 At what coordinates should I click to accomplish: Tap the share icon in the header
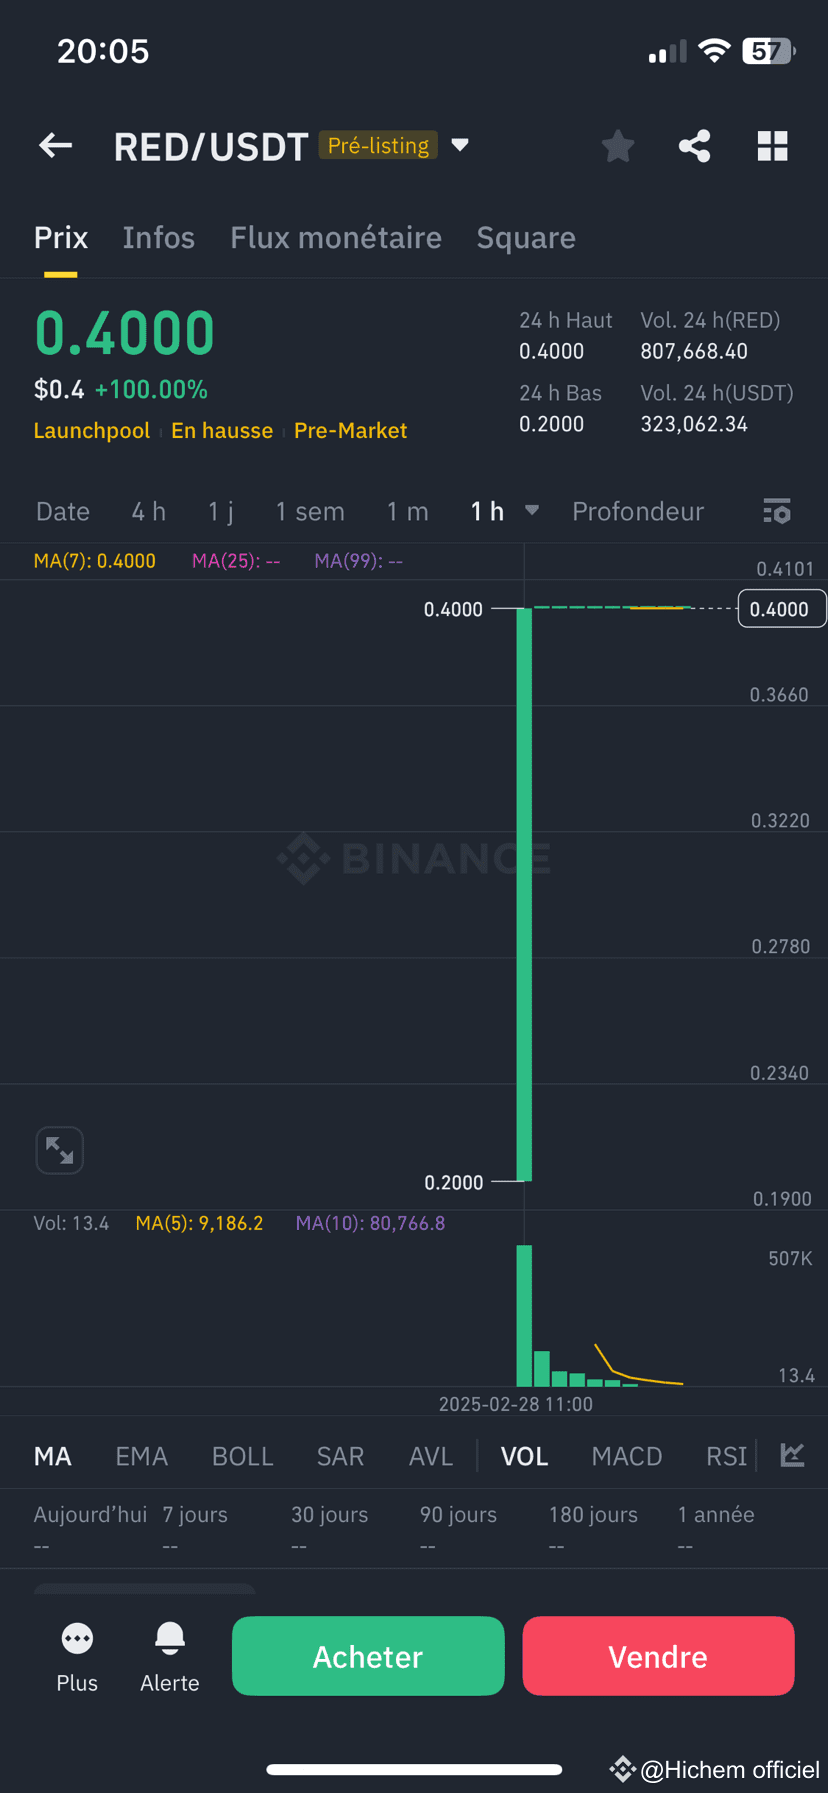pos(694,145)
